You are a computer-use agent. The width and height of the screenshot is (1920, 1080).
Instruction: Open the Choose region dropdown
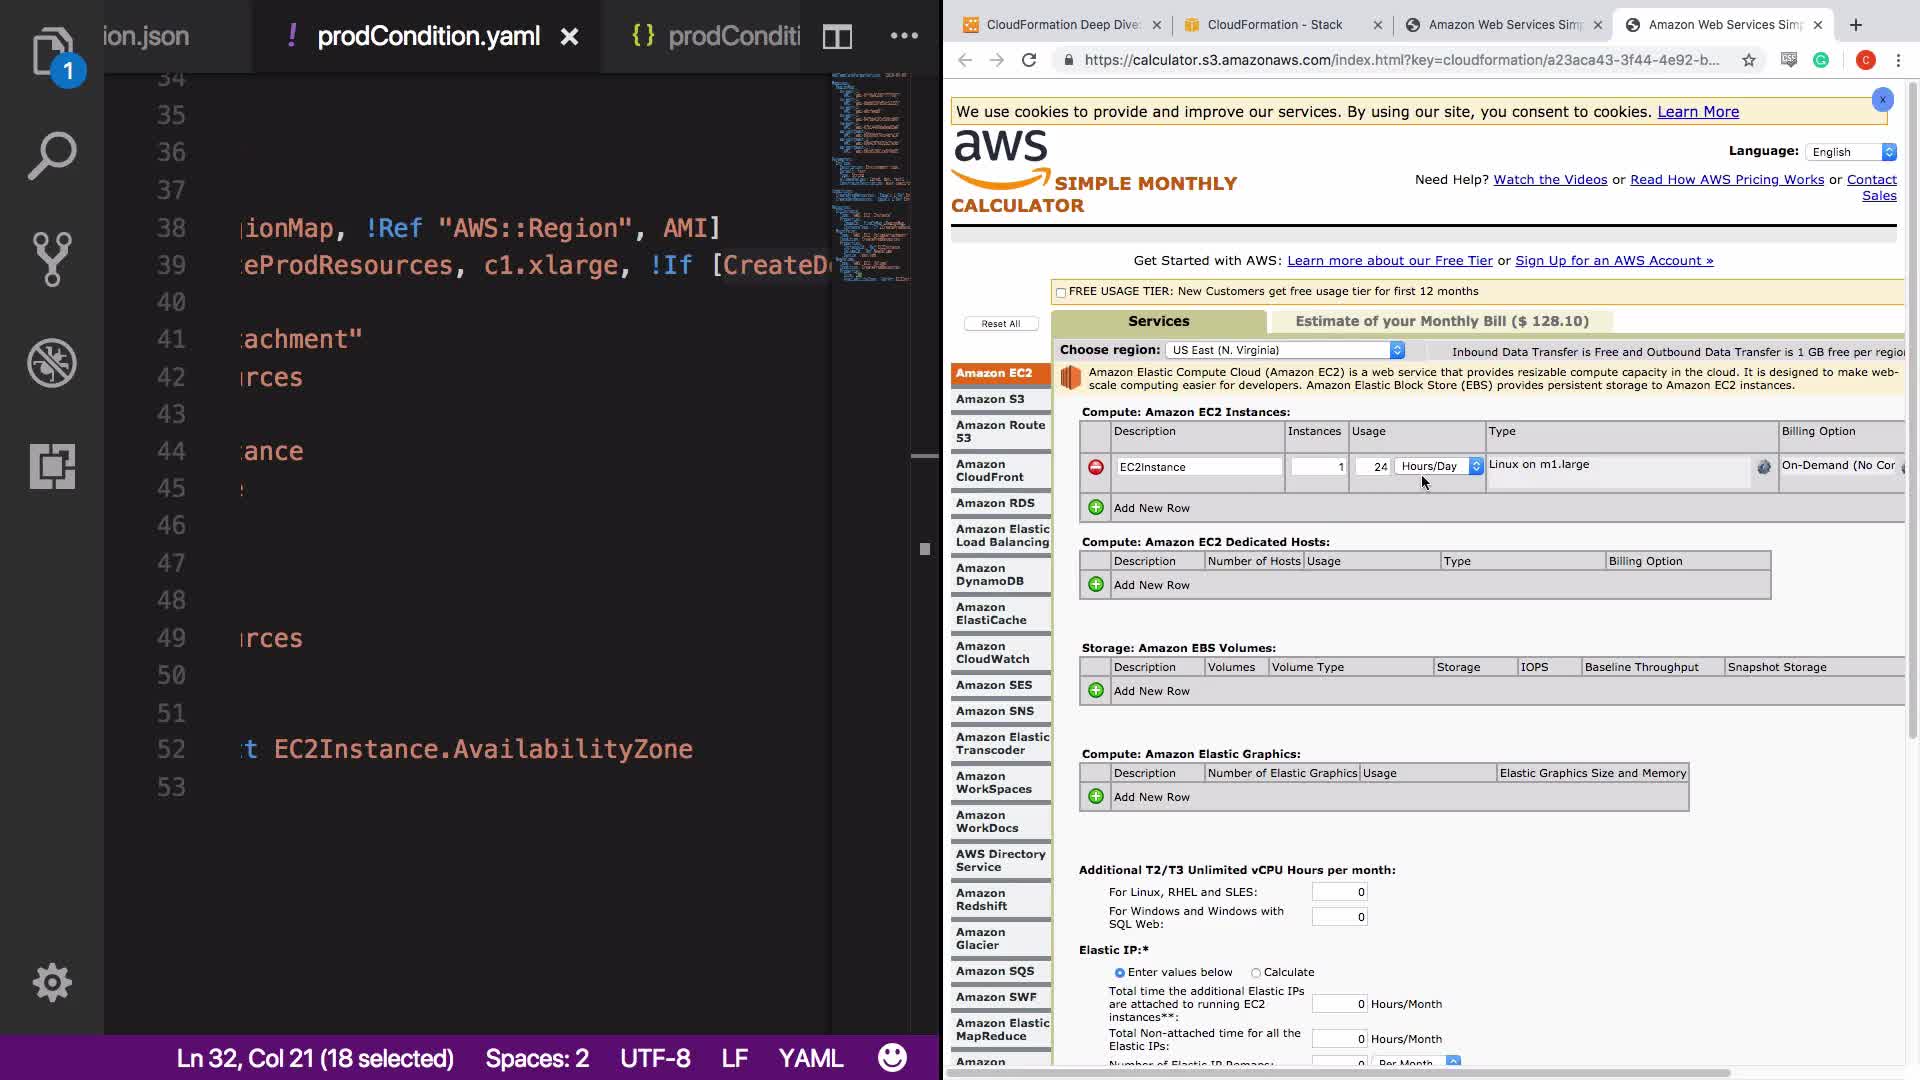[x=1285, y=350]
